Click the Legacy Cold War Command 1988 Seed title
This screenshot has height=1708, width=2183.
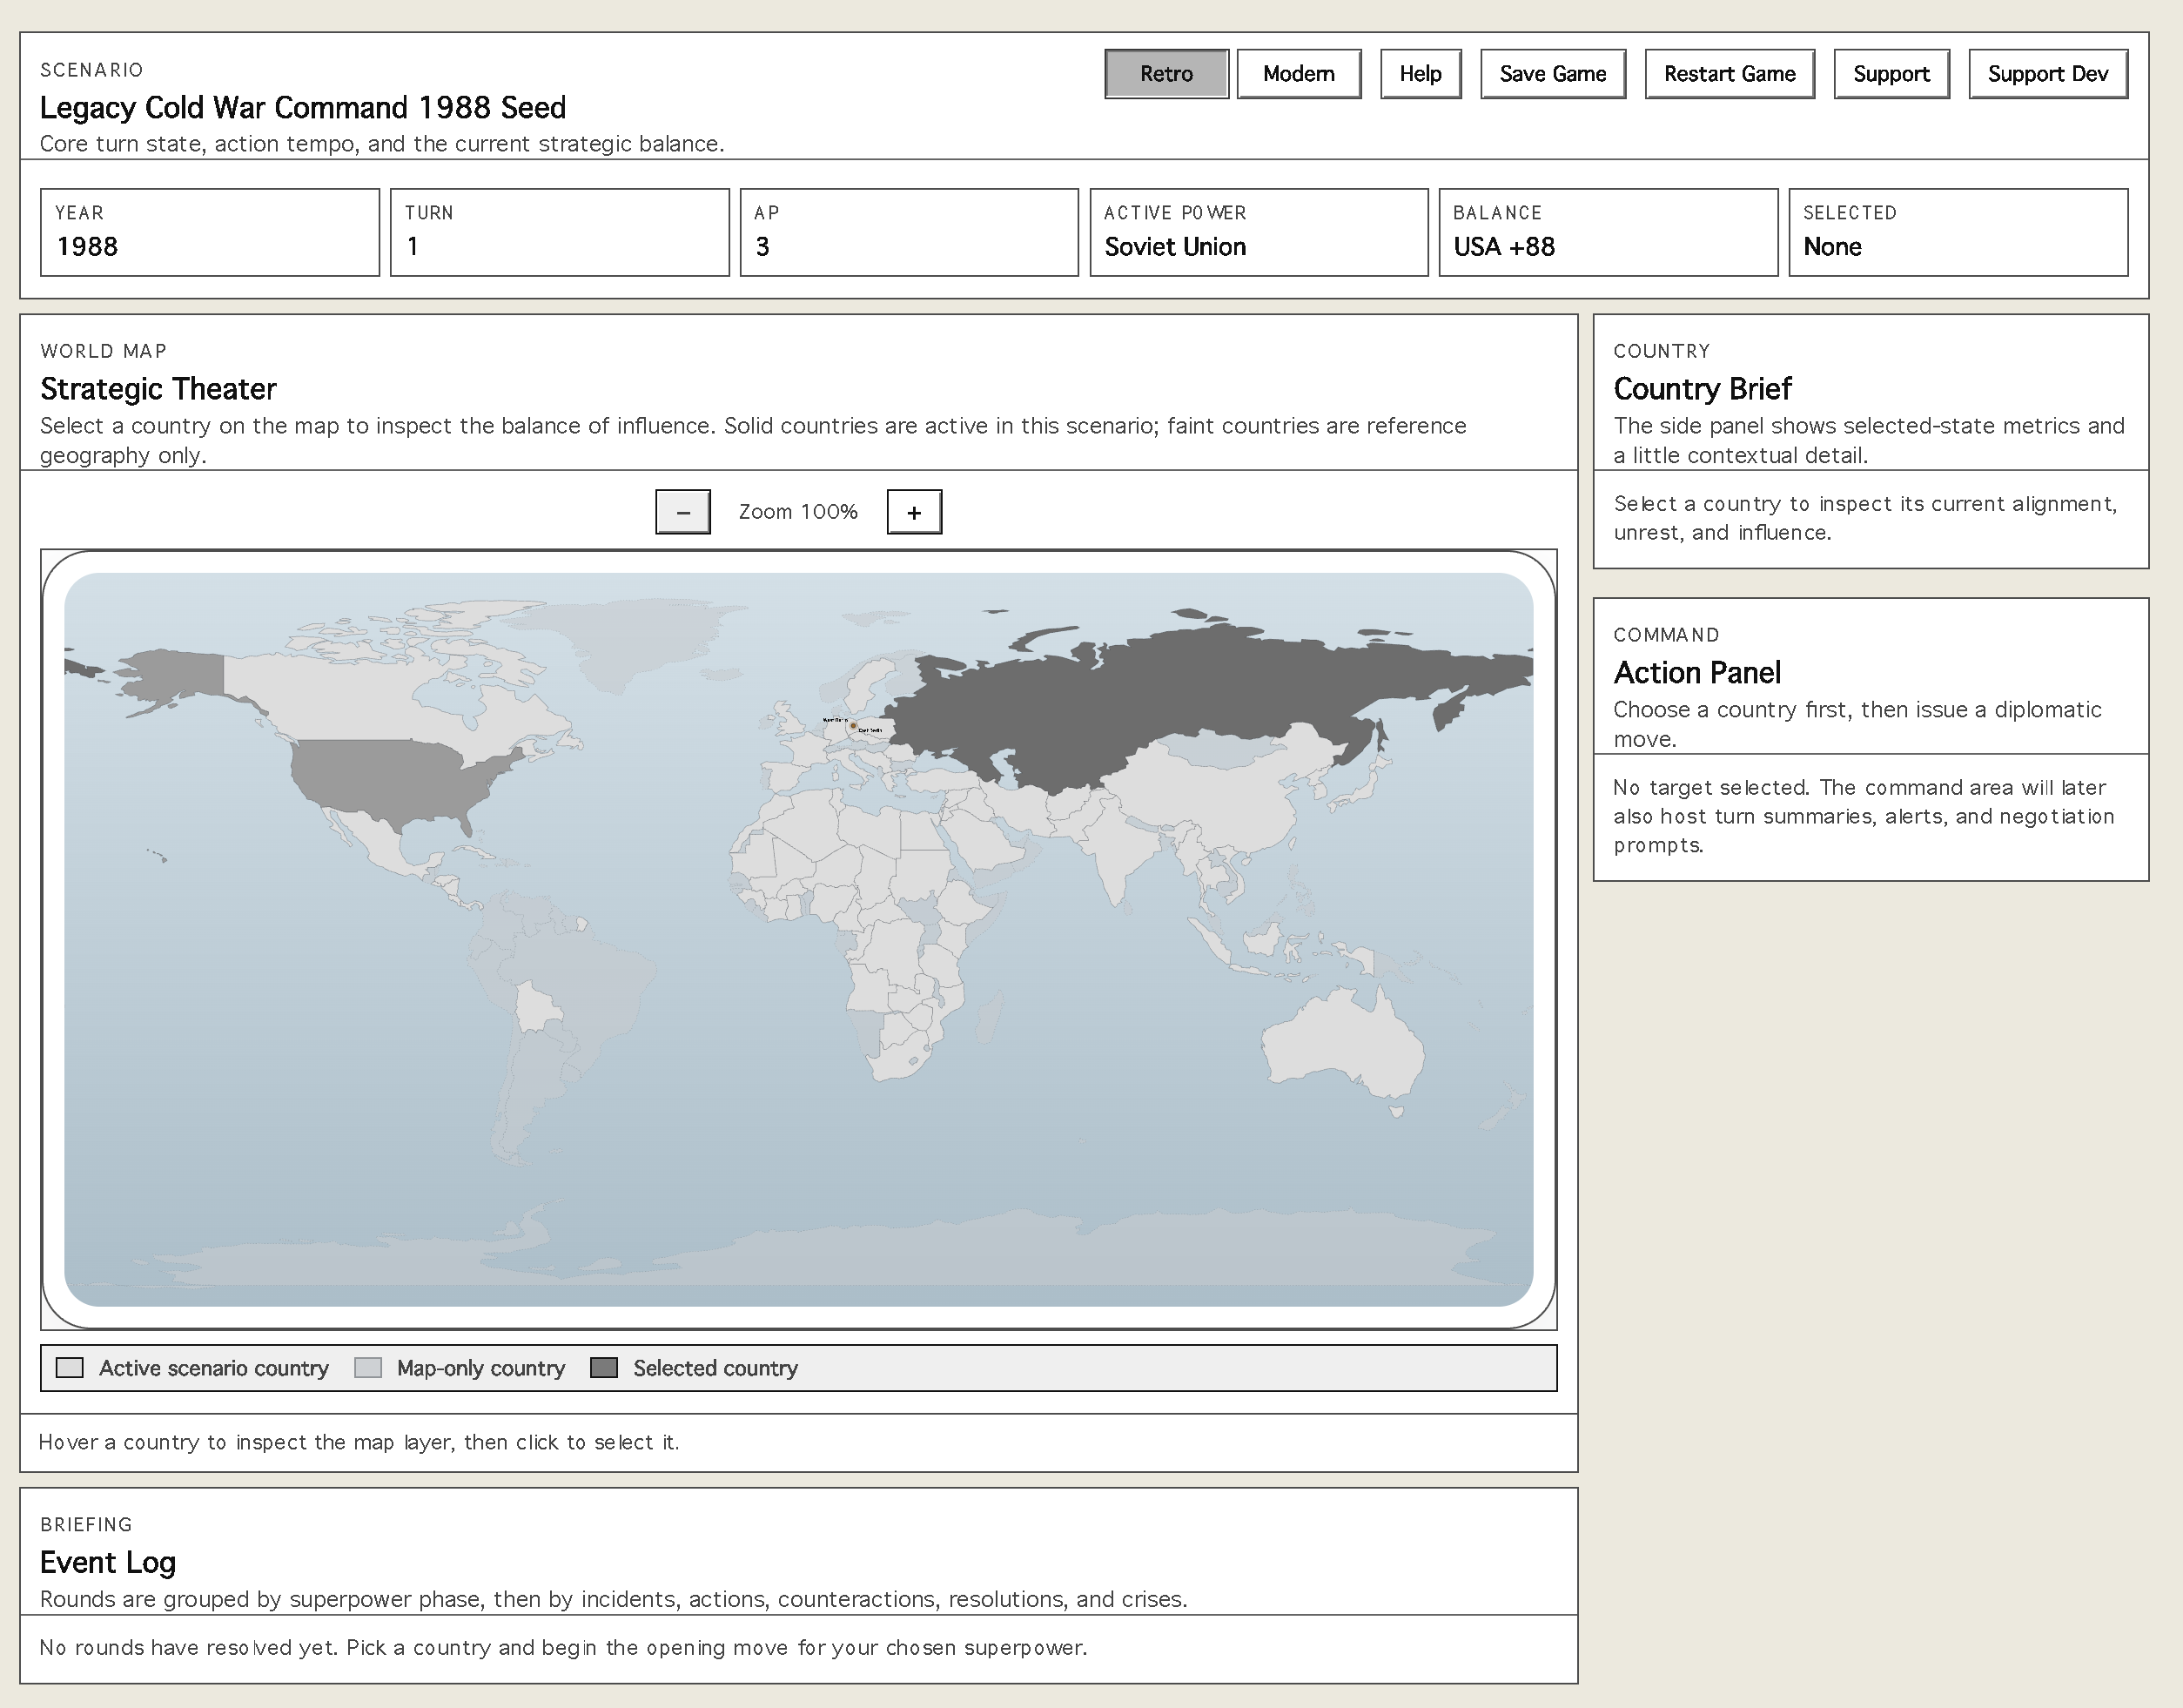coord(303,107)
